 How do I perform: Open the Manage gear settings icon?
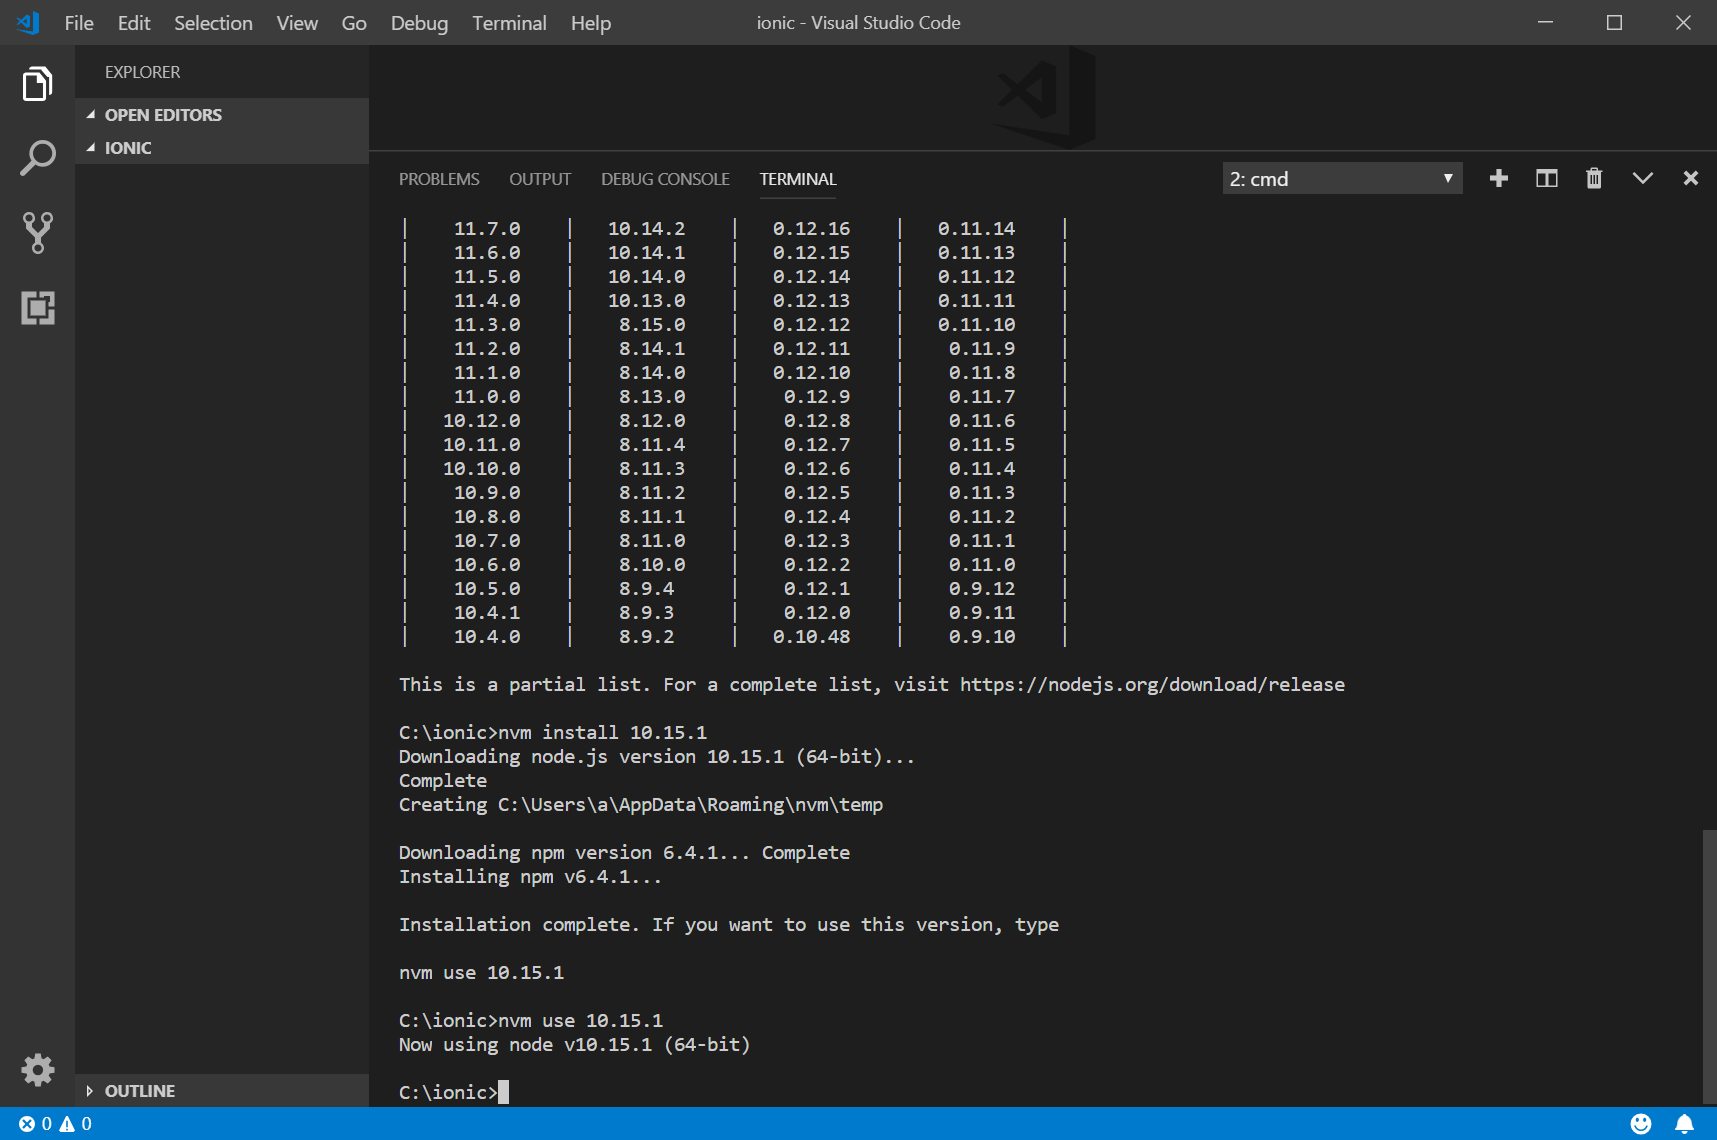coord(37,1070)
